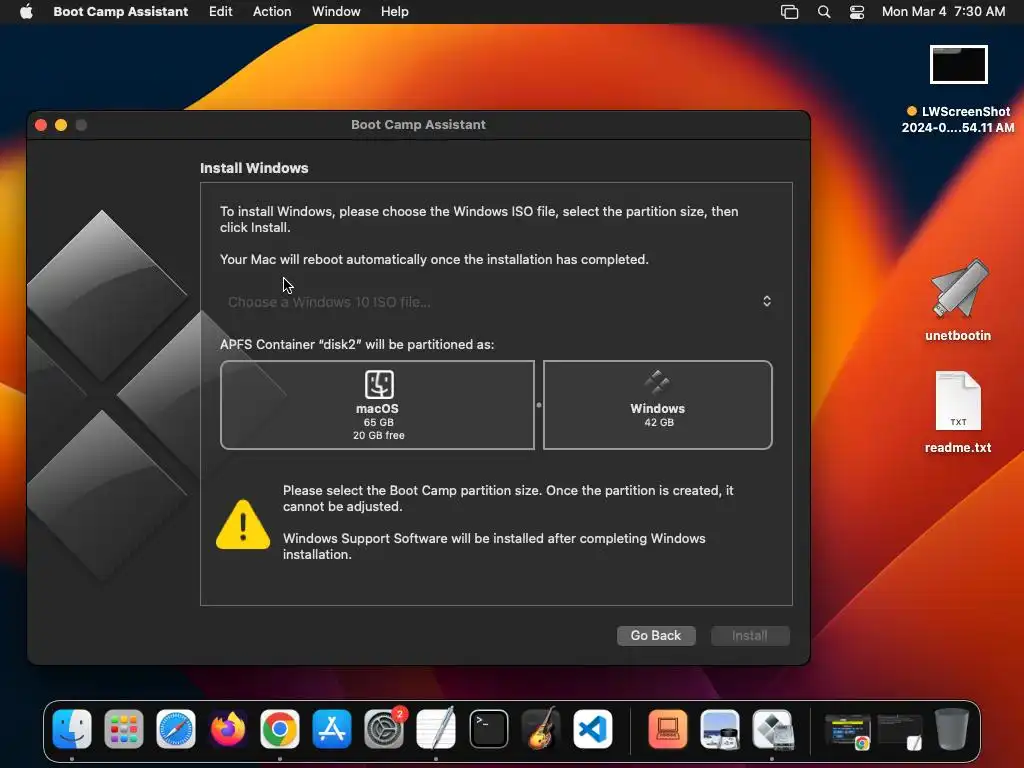Open Launchpad in the Dock
Screen dimensions: 1024x768
(123, 729)
